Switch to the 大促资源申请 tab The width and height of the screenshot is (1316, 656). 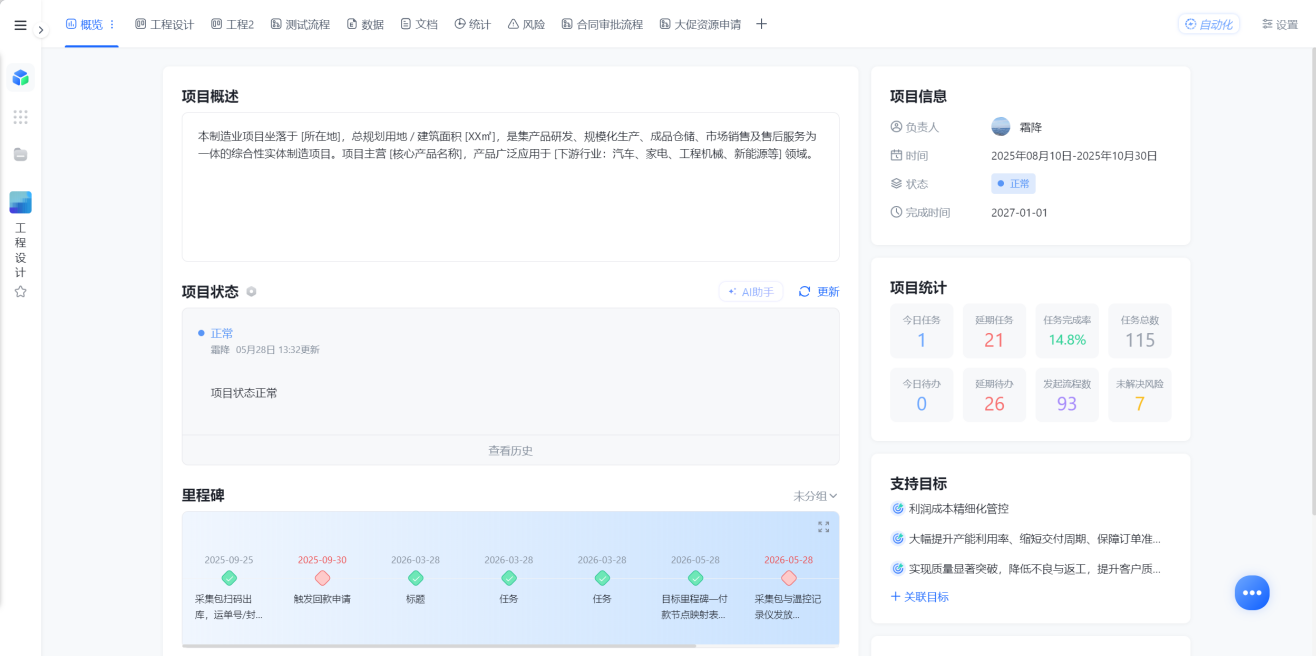pos(700,24)
